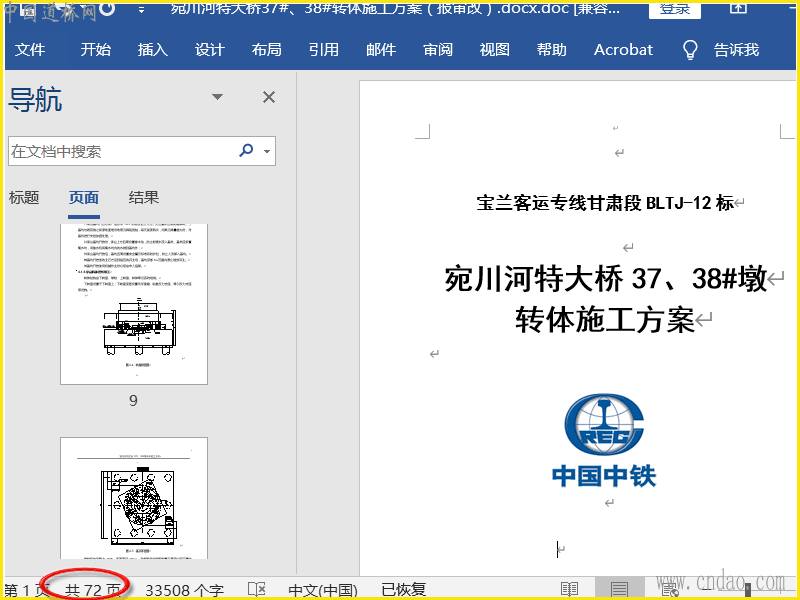The image size is (800, 600).
Task: Click the 登录 sign-in button
Action: (674, 10)
